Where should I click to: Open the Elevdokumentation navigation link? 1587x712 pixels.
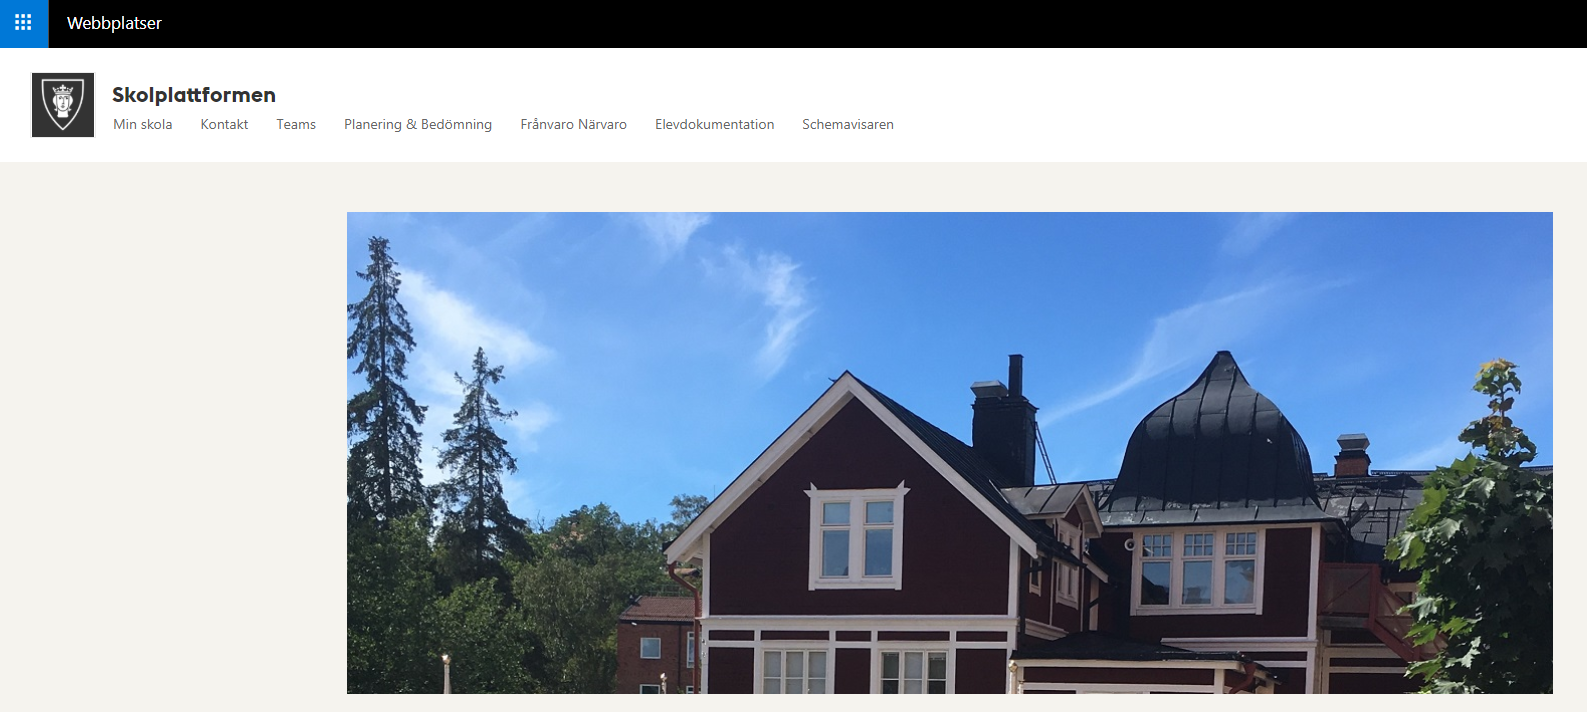714,124
